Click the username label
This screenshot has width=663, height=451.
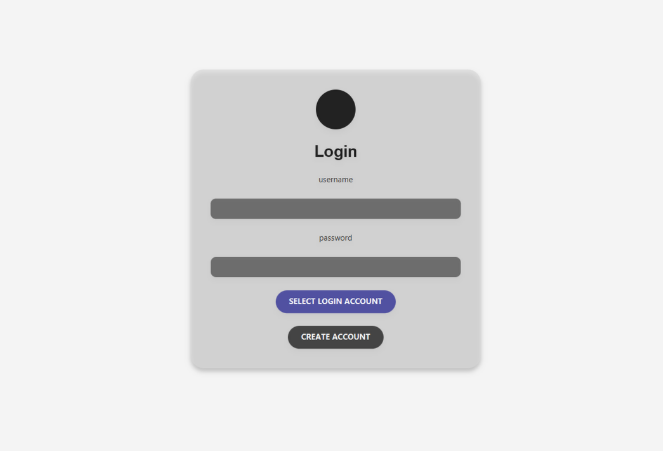pos(335,180)
